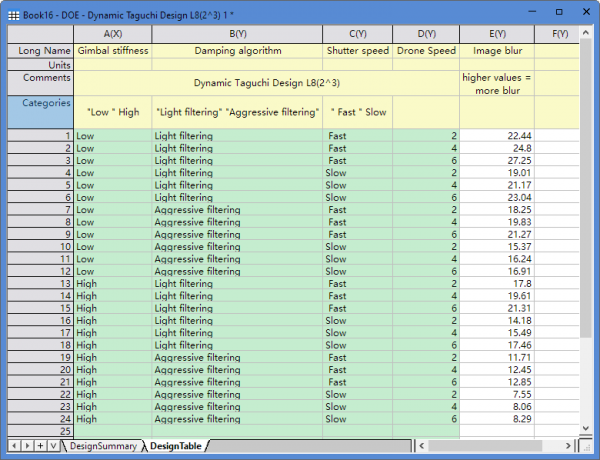The width and height of the screenshot is (600, 460).
Task: Select column C(Y) header
Action: coord(358,34)
